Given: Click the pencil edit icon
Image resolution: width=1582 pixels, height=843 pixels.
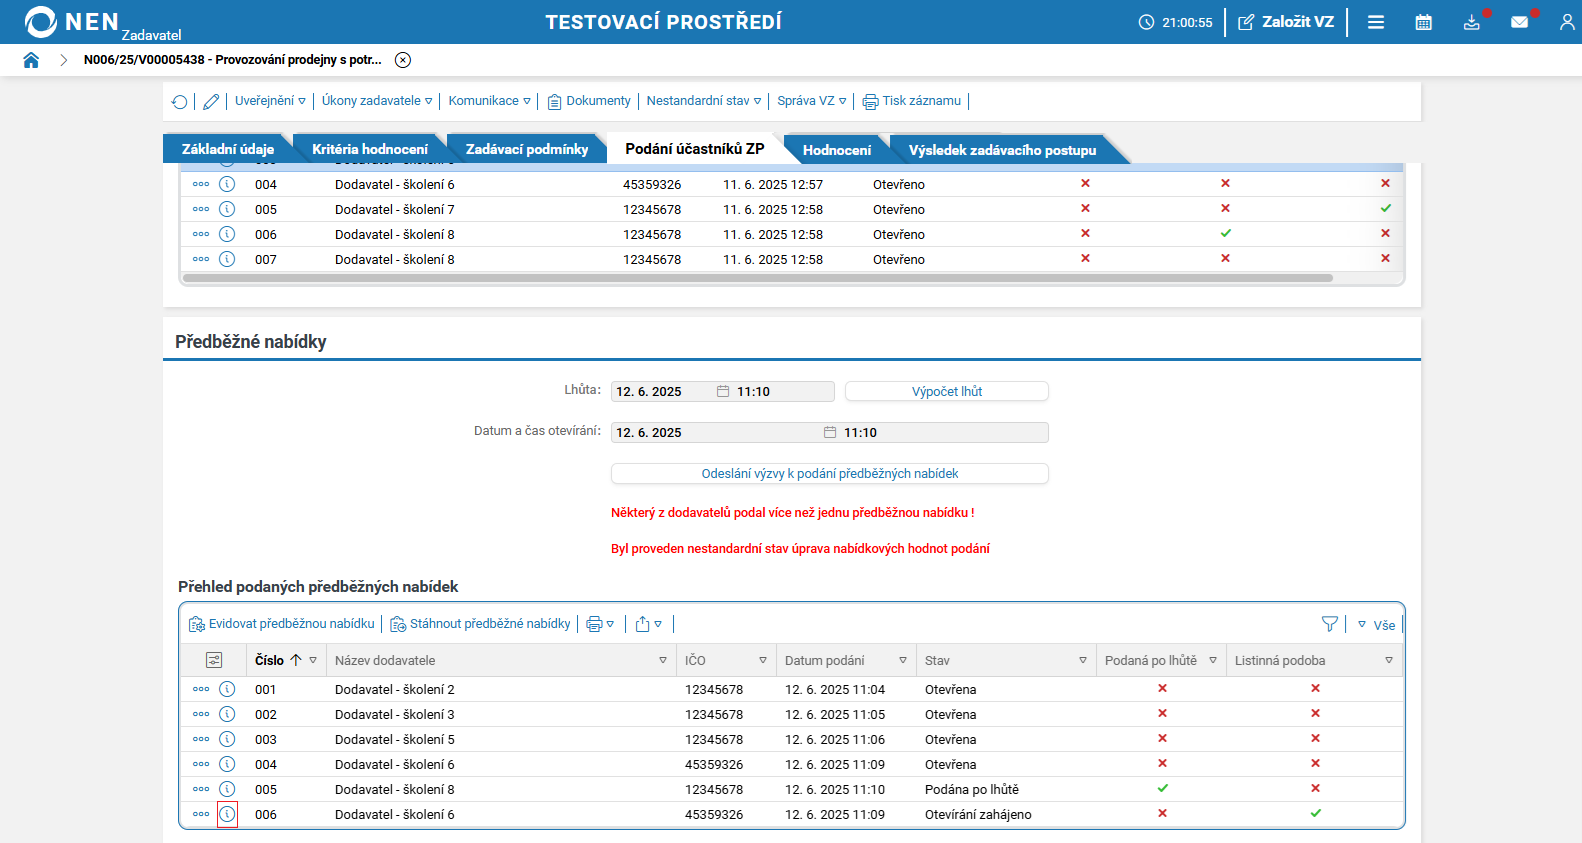Looking at the screenshot, I should click(x=211, y=101).
